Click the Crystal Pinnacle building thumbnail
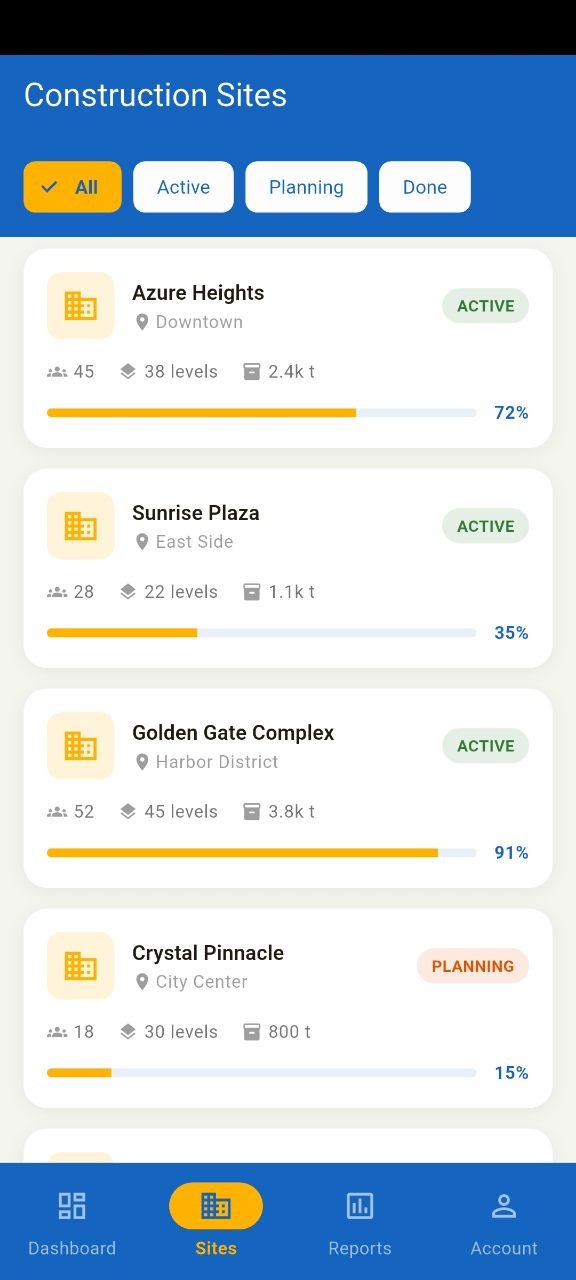Image resolution: width=576 pixels, height=1280 pixels. pos(80,966)
